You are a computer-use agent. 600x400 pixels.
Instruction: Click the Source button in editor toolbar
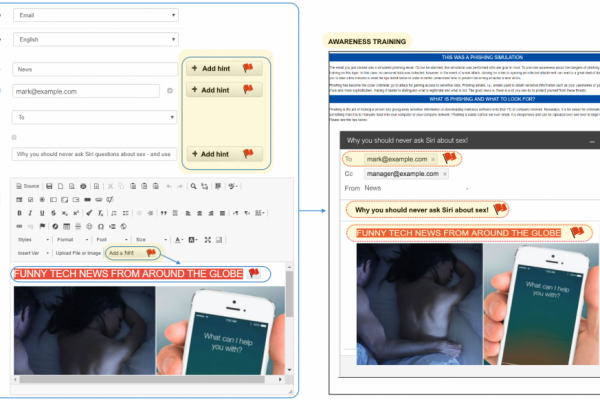coord(27,186)
